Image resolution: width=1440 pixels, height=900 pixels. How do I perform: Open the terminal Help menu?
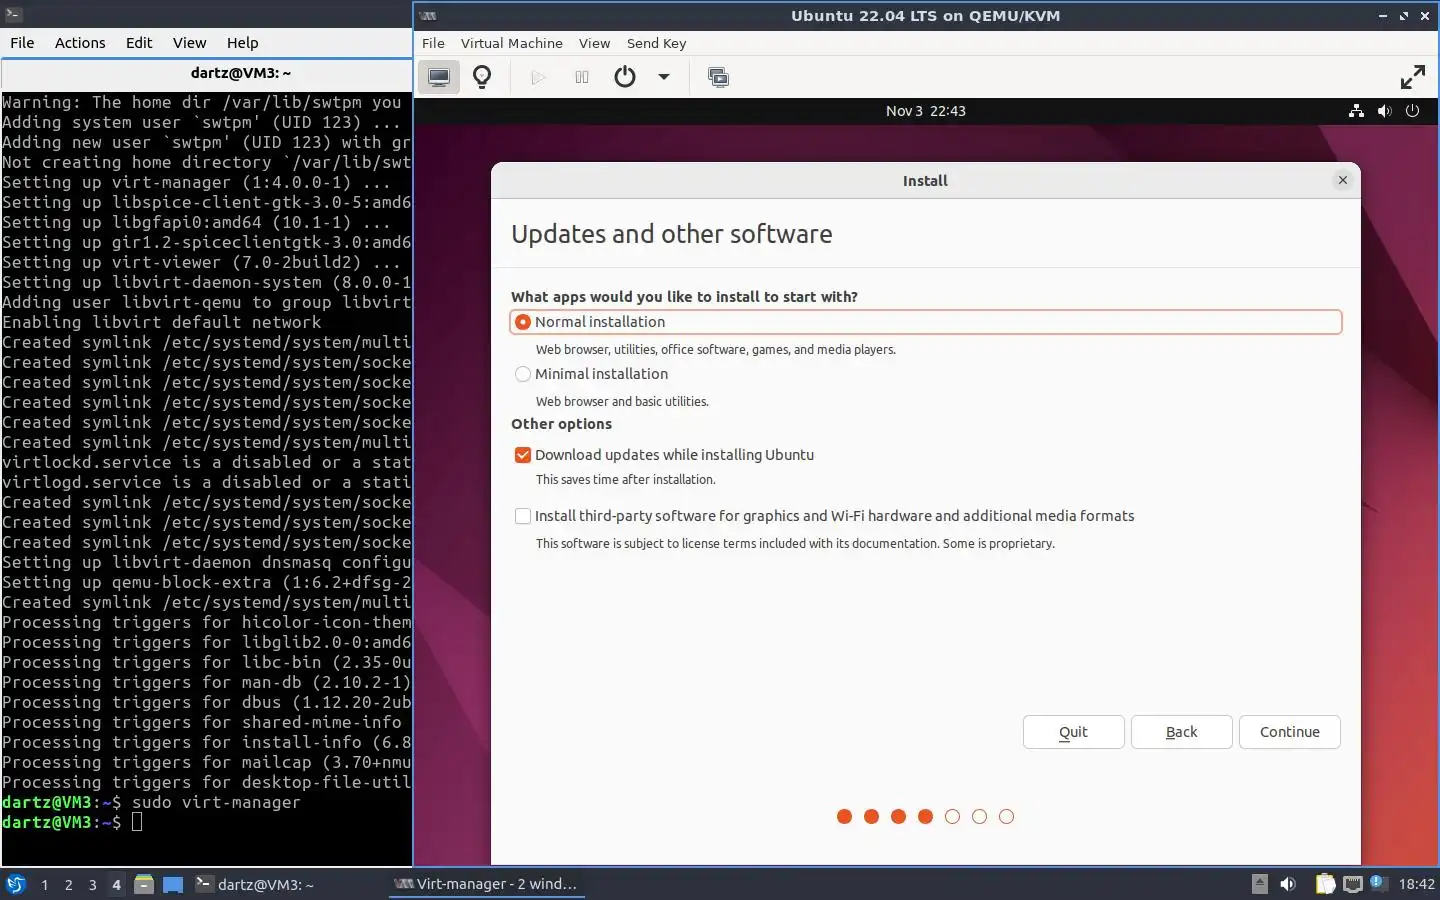242,43
